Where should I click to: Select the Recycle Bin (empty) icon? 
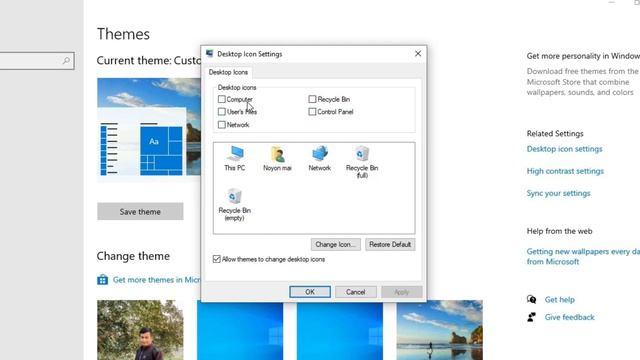235,204
